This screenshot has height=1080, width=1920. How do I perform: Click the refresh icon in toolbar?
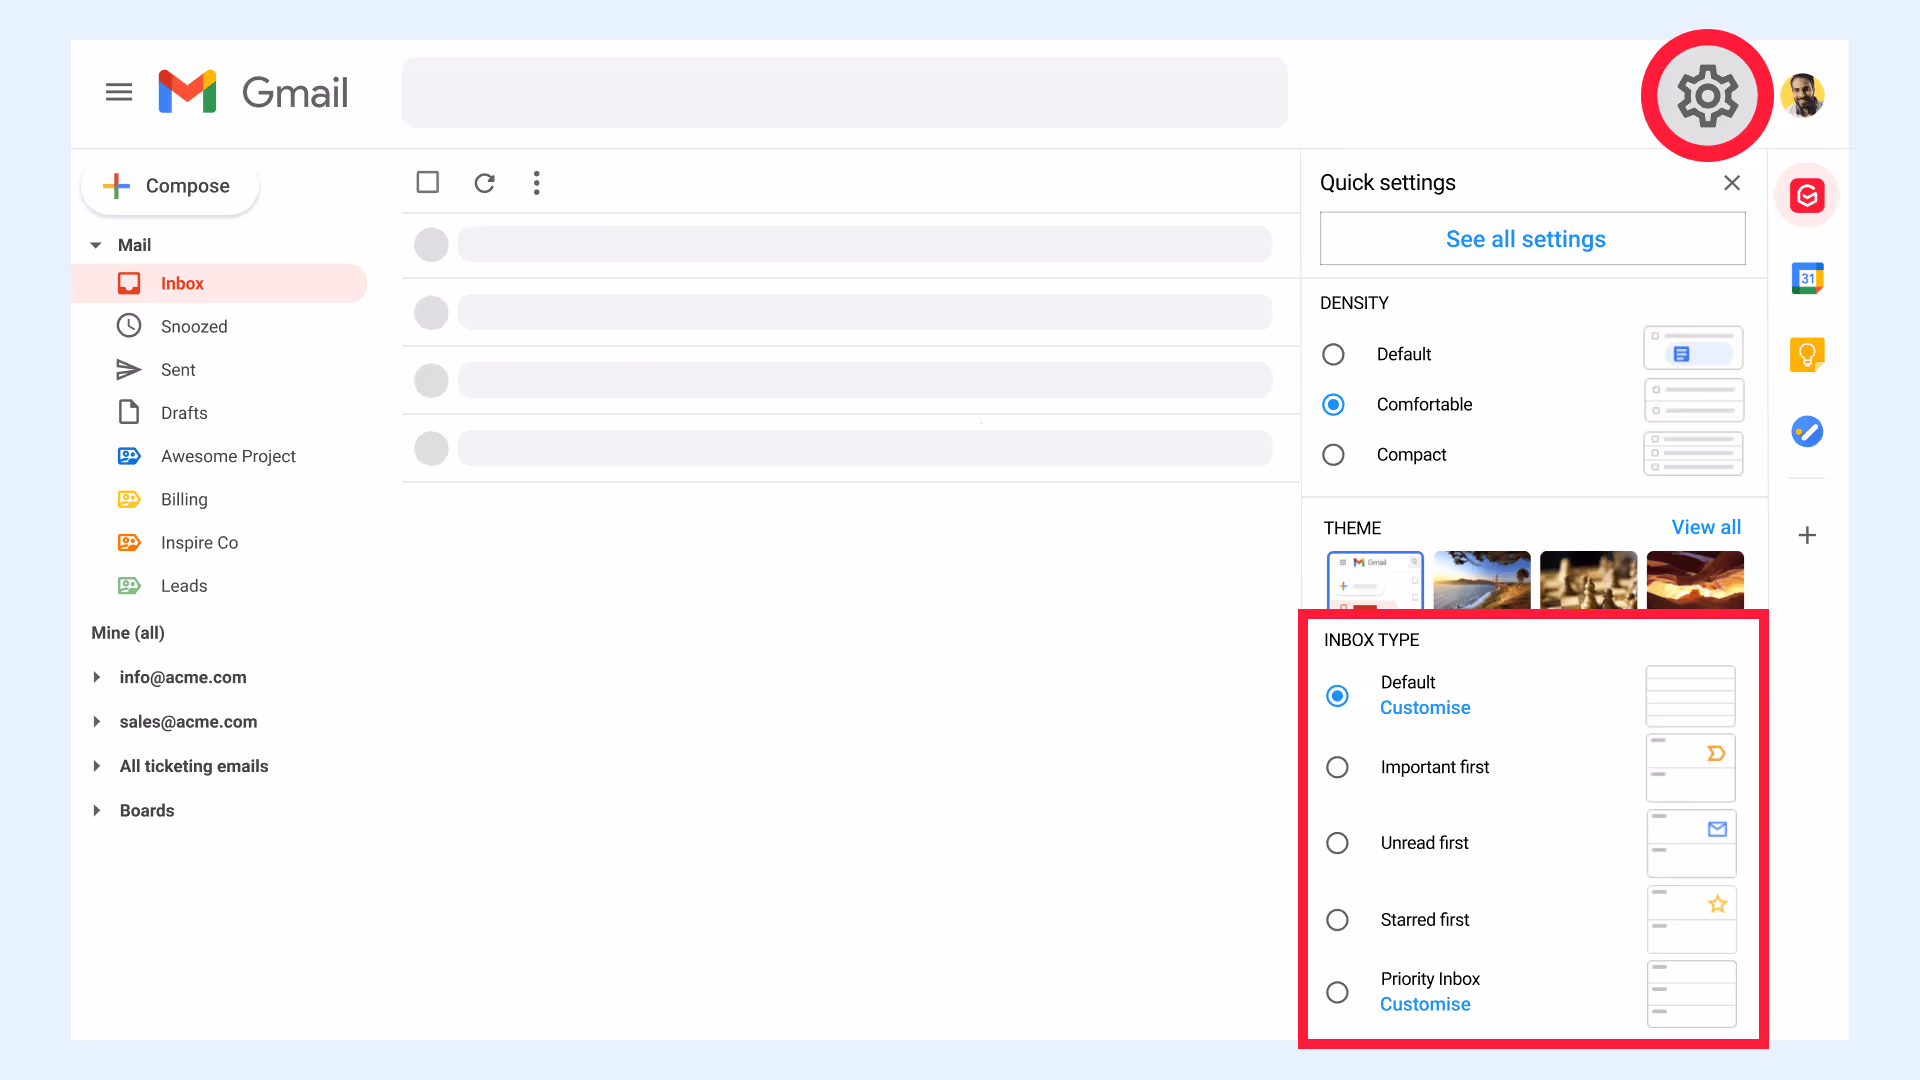[485, 183]
